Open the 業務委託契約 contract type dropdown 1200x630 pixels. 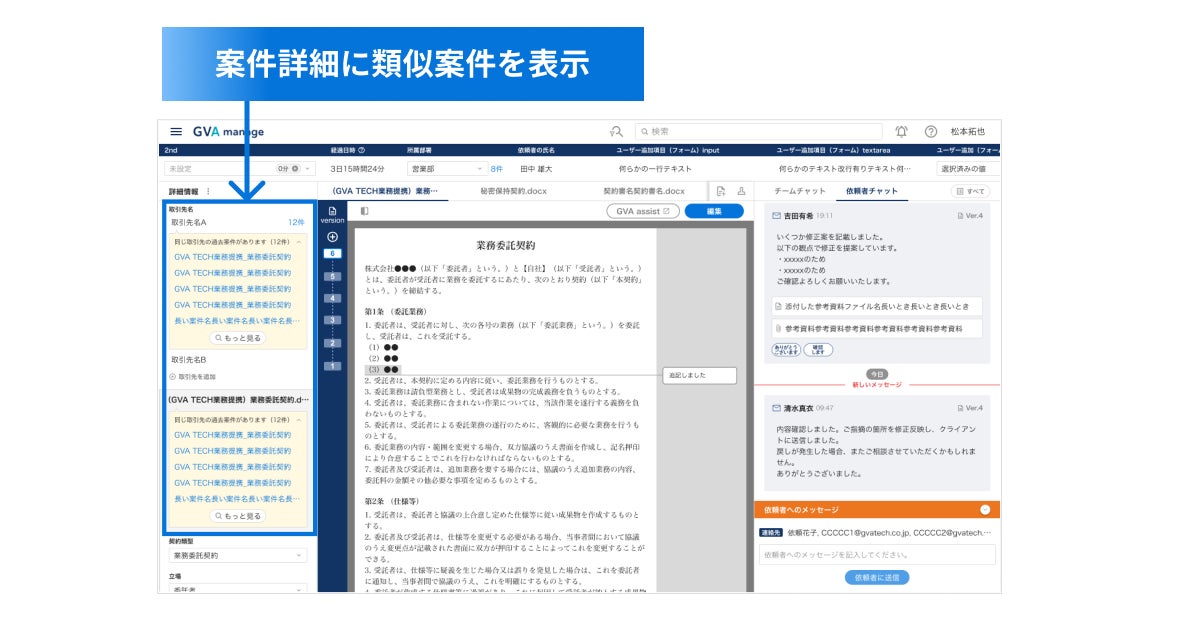[238, 555]
